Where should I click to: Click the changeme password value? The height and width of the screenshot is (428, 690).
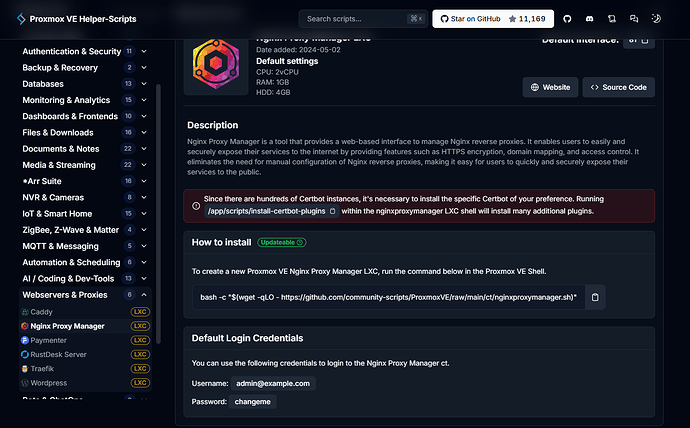point(253,402)
